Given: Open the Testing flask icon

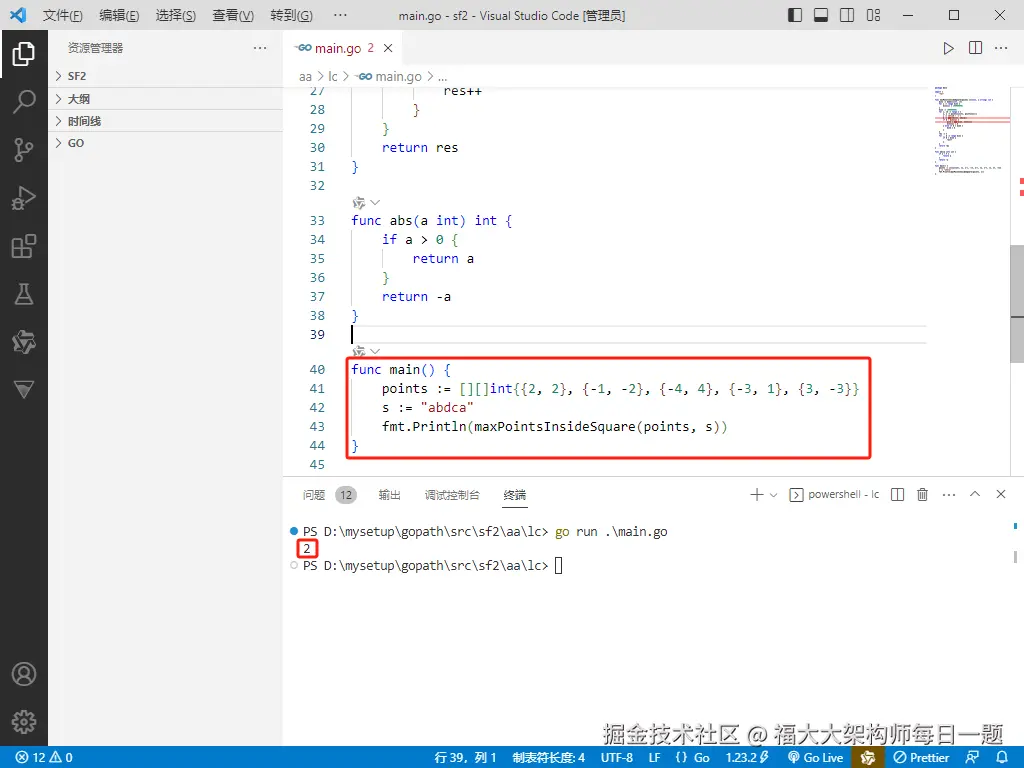Looking at the screenshot, I should click(24, 295).
